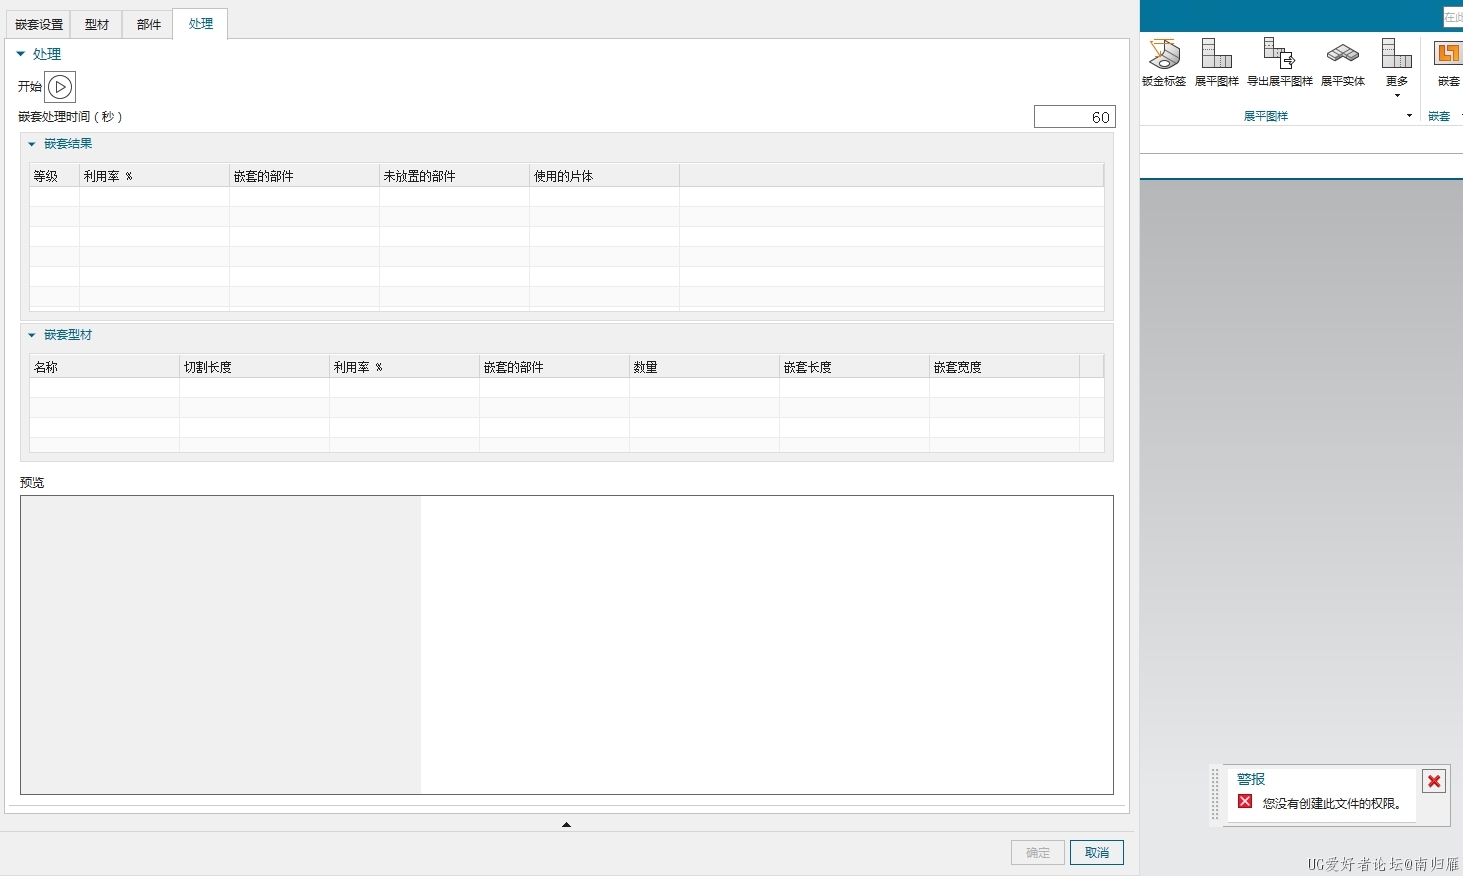Close the 警报 alert popup
Screen dimensions: 1463x876
[1434, 781]
